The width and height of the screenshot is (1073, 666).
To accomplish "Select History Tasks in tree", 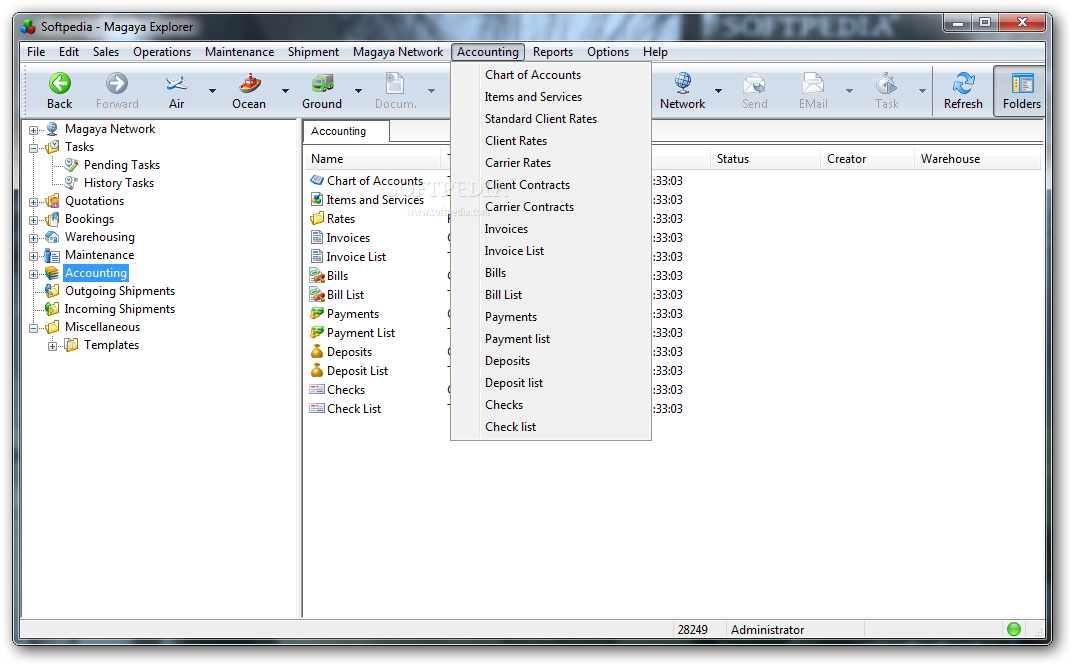I will 119,183.
